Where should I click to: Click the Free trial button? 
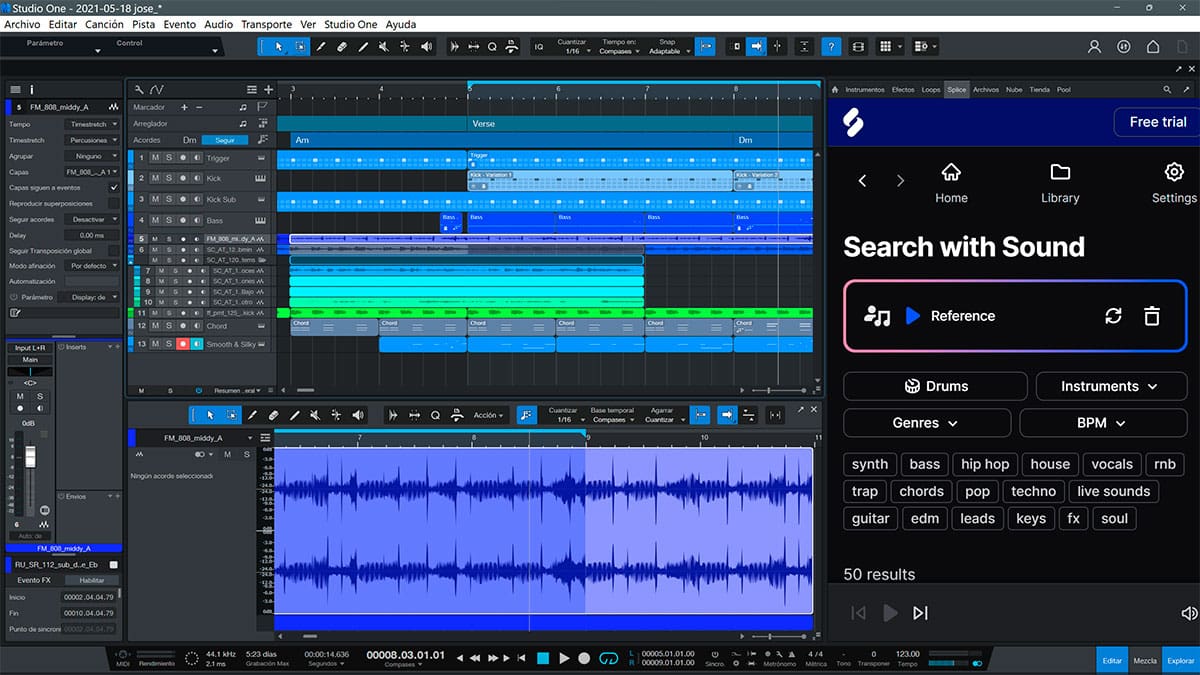click(1158, 122)
